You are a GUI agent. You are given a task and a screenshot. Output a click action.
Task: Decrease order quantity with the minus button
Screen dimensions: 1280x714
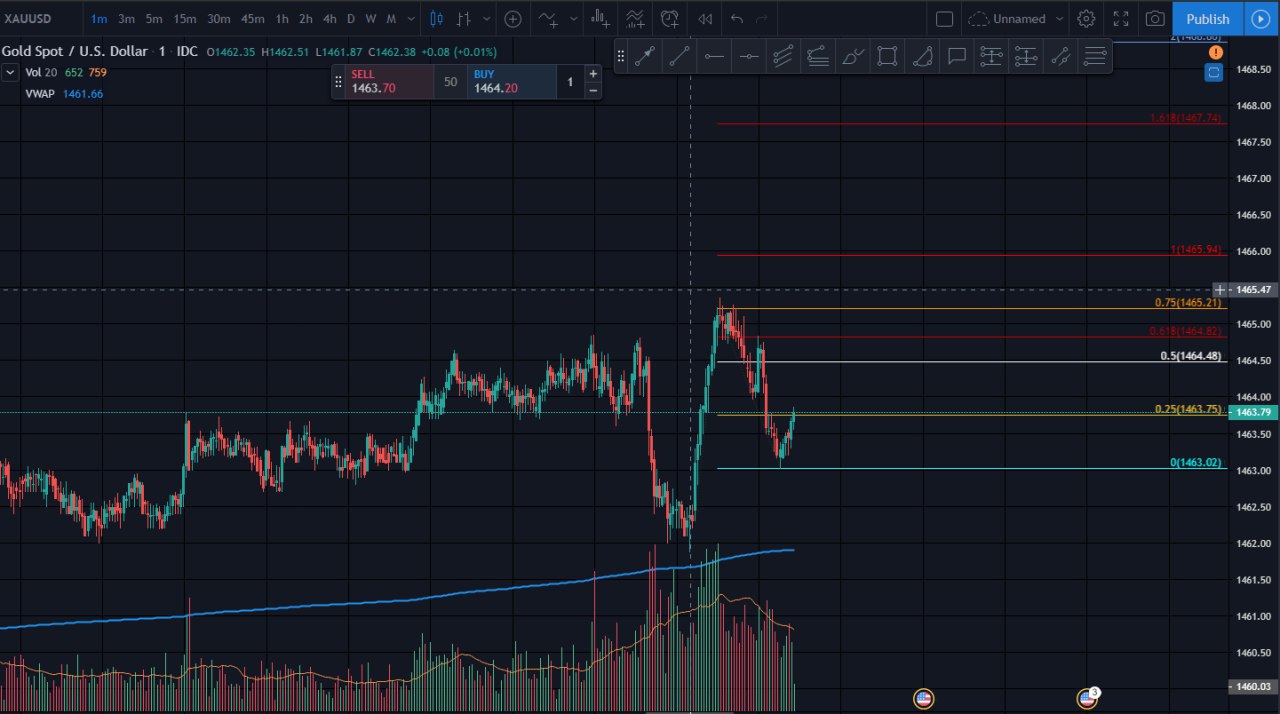pyautogui.click(x=593, y=90)
